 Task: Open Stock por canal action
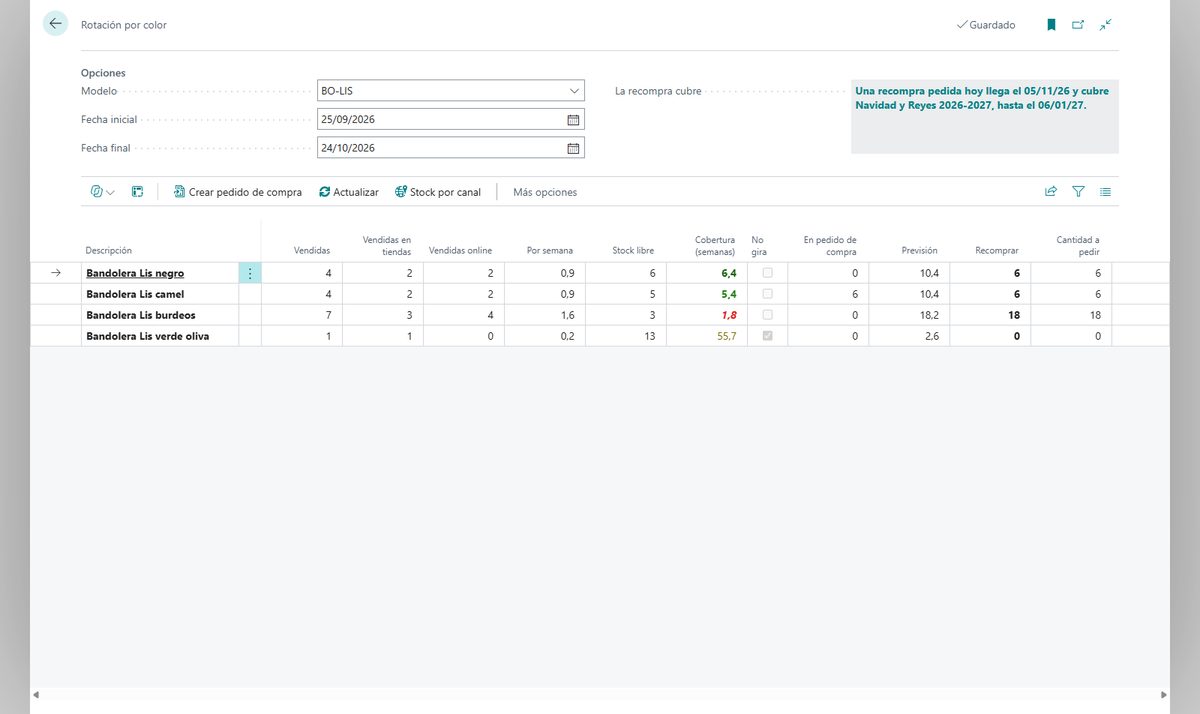[x=438, y=192]
